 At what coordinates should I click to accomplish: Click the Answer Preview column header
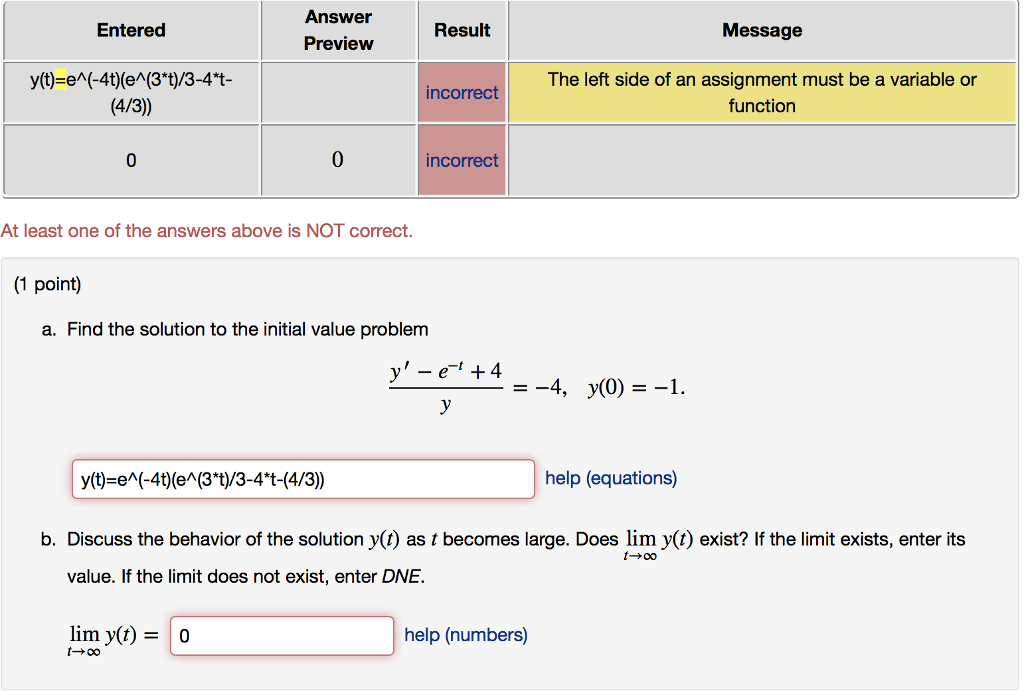[x=338, y=30]
